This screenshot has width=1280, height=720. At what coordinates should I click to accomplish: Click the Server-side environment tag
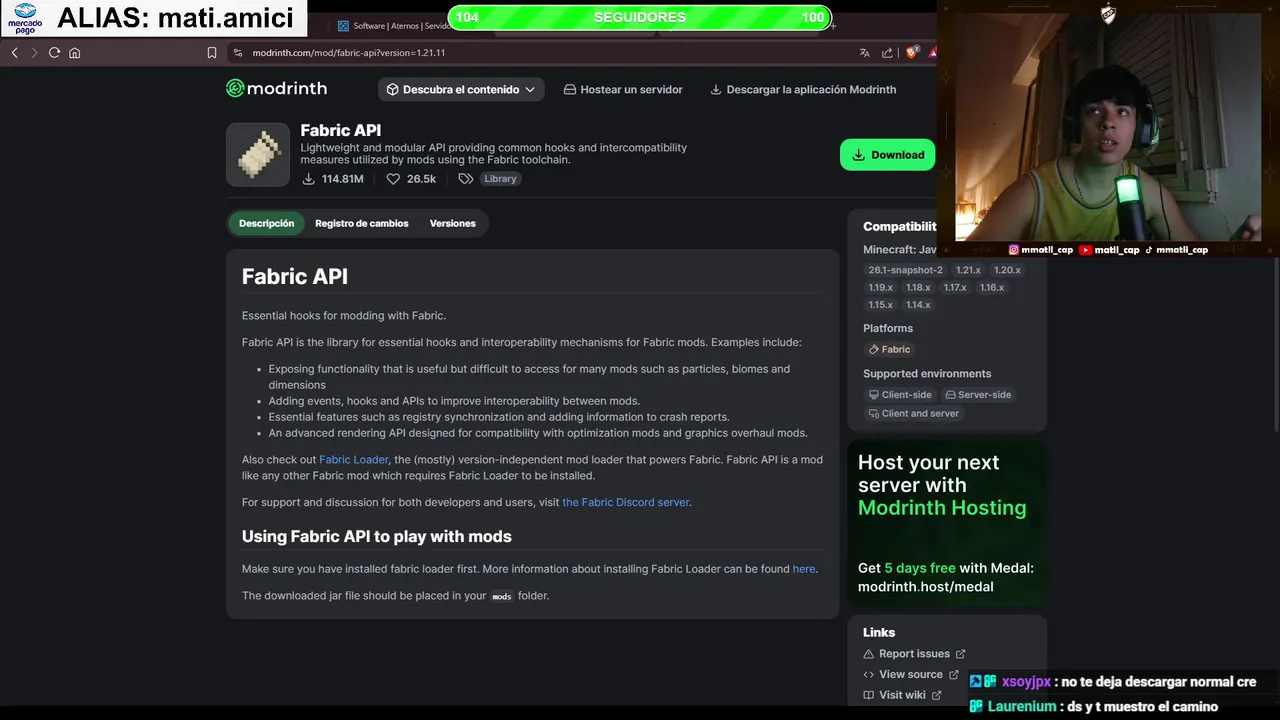click(978, 395)
